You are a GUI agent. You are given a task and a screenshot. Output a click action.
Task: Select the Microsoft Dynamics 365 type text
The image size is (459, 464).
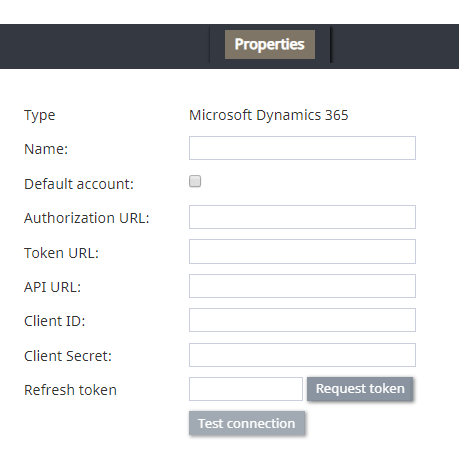tap(268, 115)
